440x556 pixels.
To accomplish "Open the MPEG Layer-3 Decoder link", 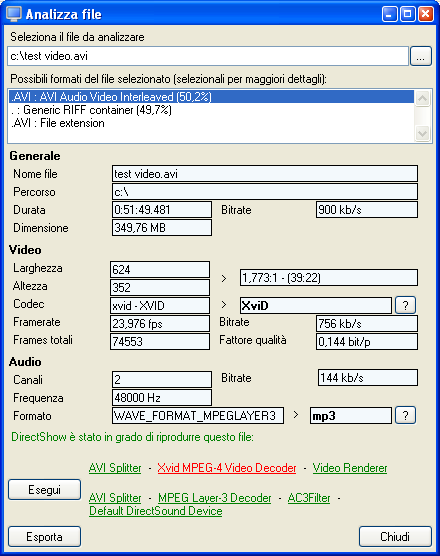I will (215, 498).
